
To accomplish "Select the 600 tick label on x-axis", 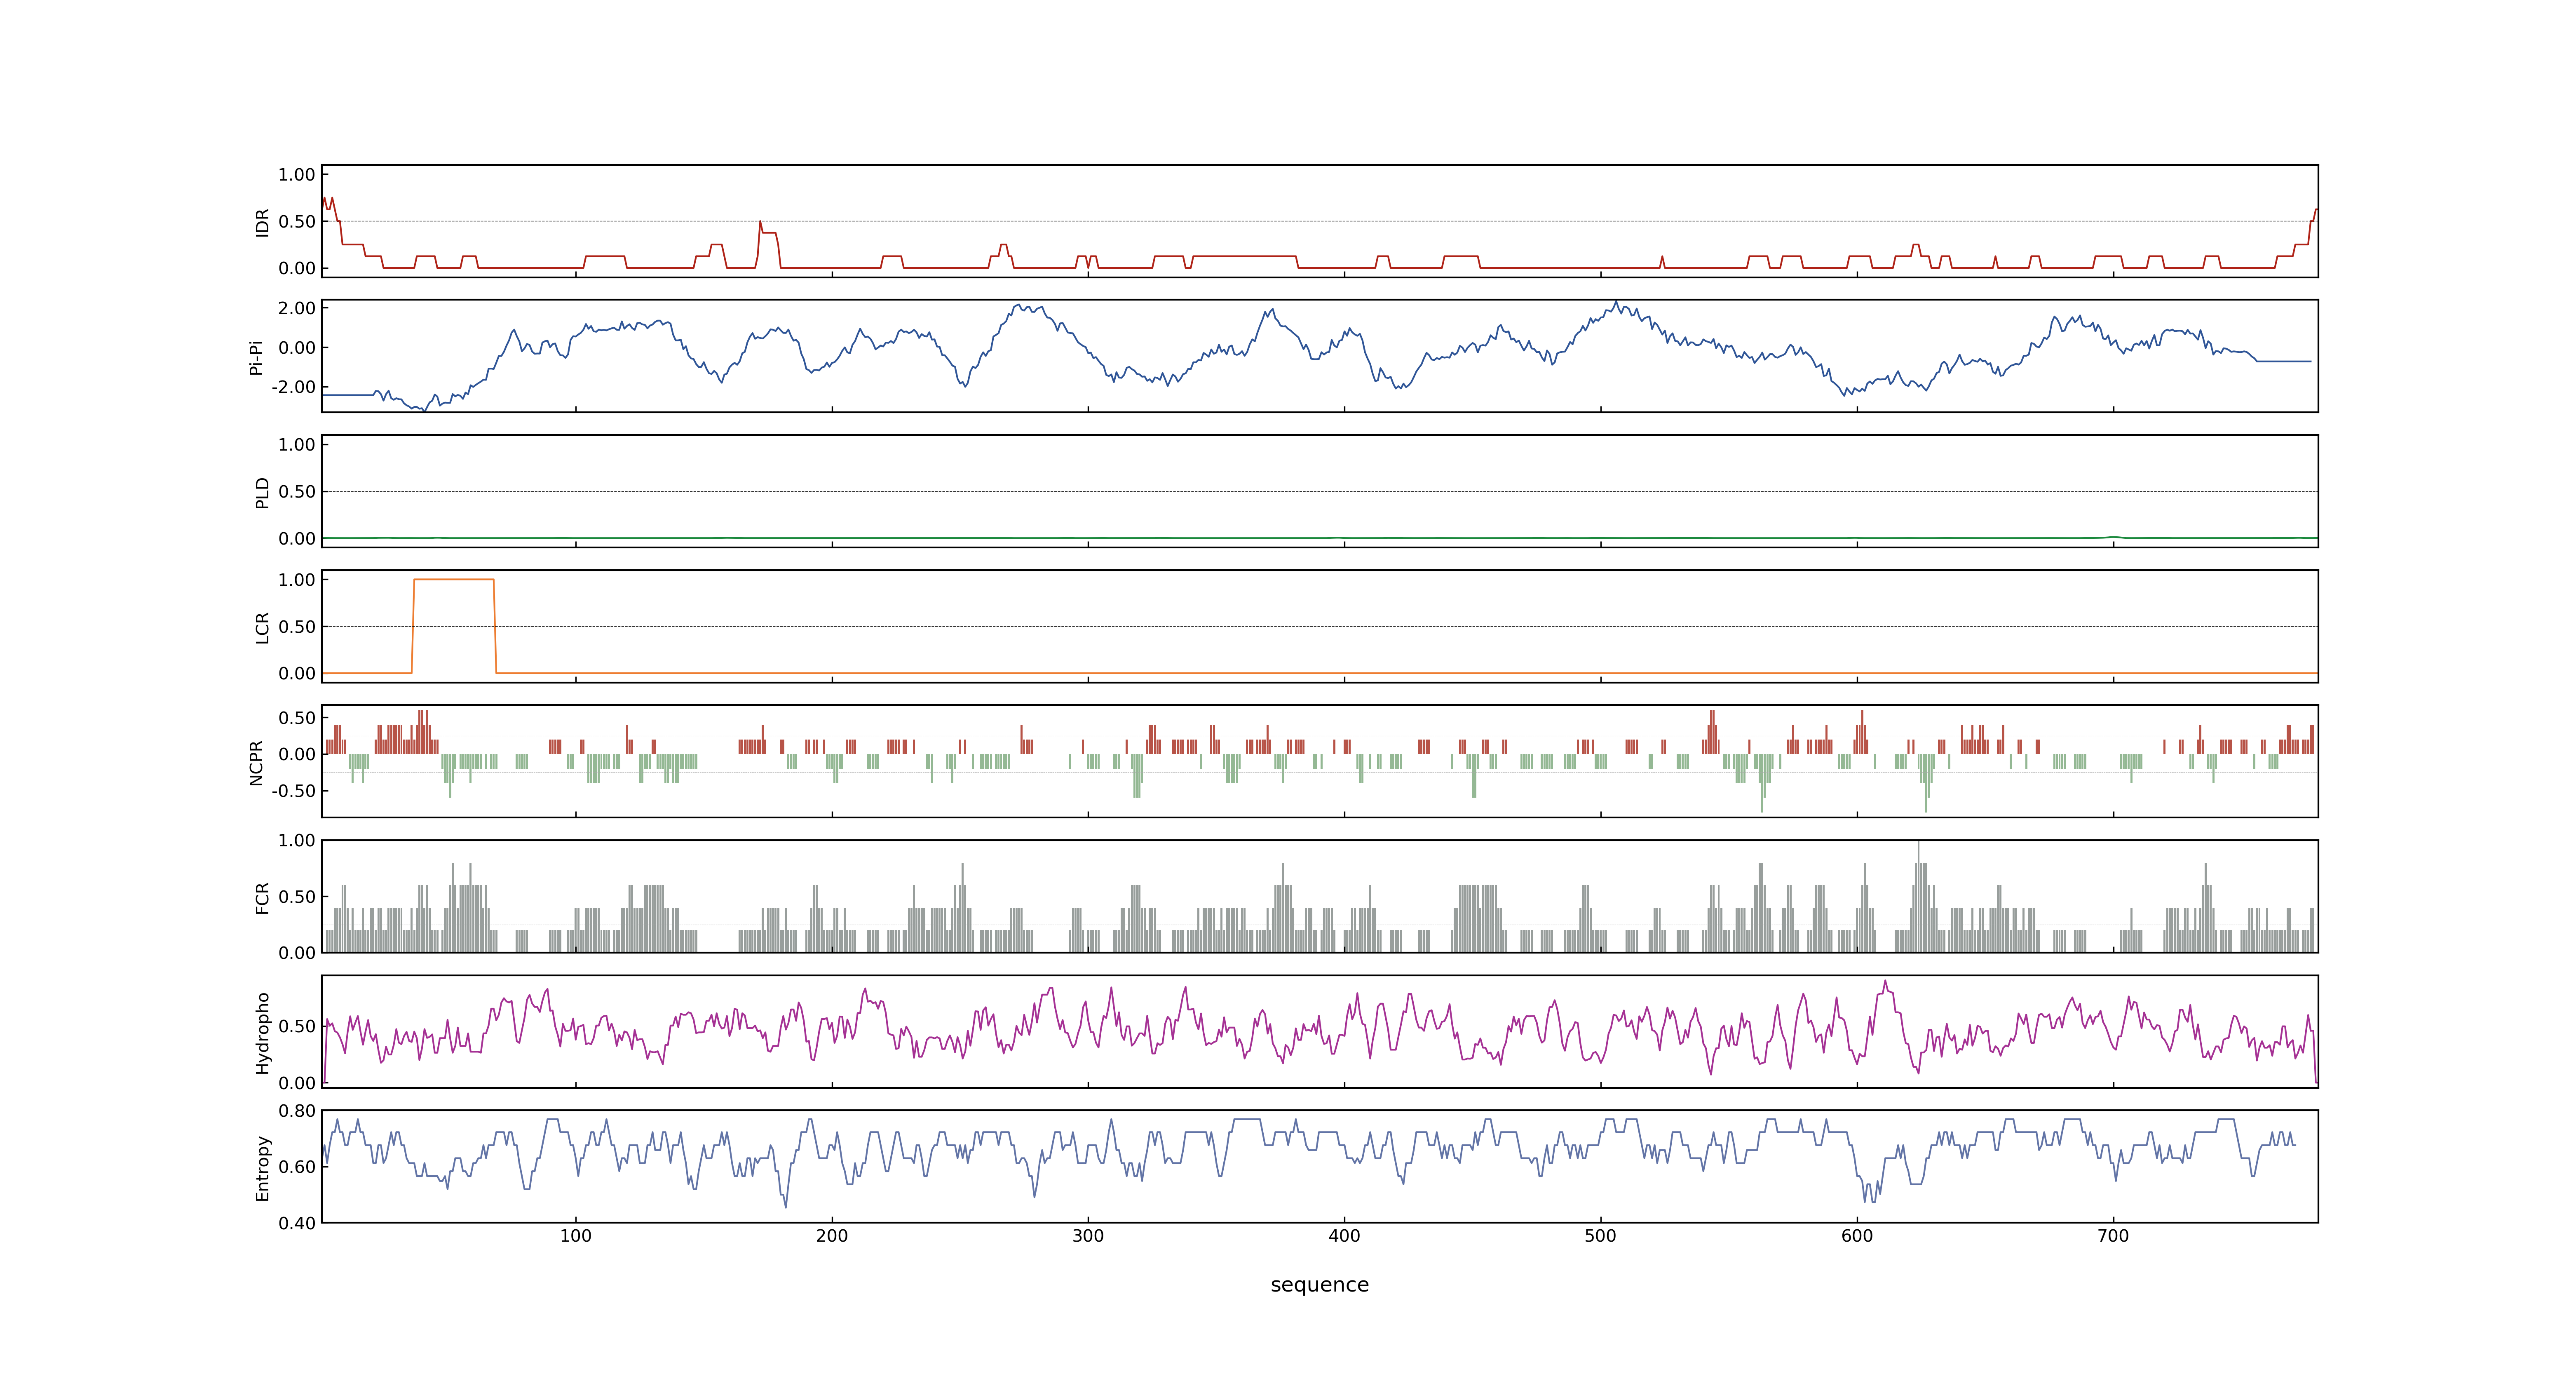I will click(x=1857, y=1236).
